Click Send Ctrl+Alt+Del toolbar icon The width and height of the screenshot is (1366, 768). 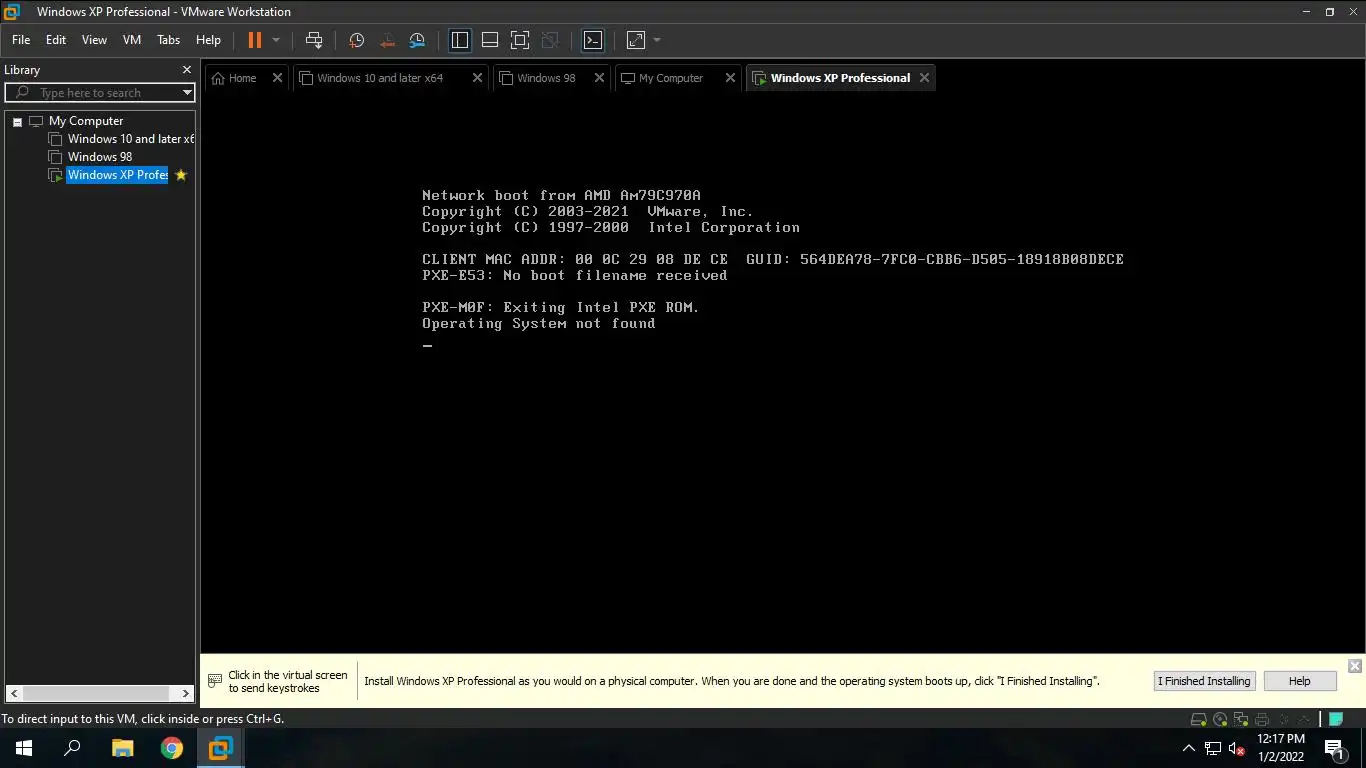click(x=314, y=40)
